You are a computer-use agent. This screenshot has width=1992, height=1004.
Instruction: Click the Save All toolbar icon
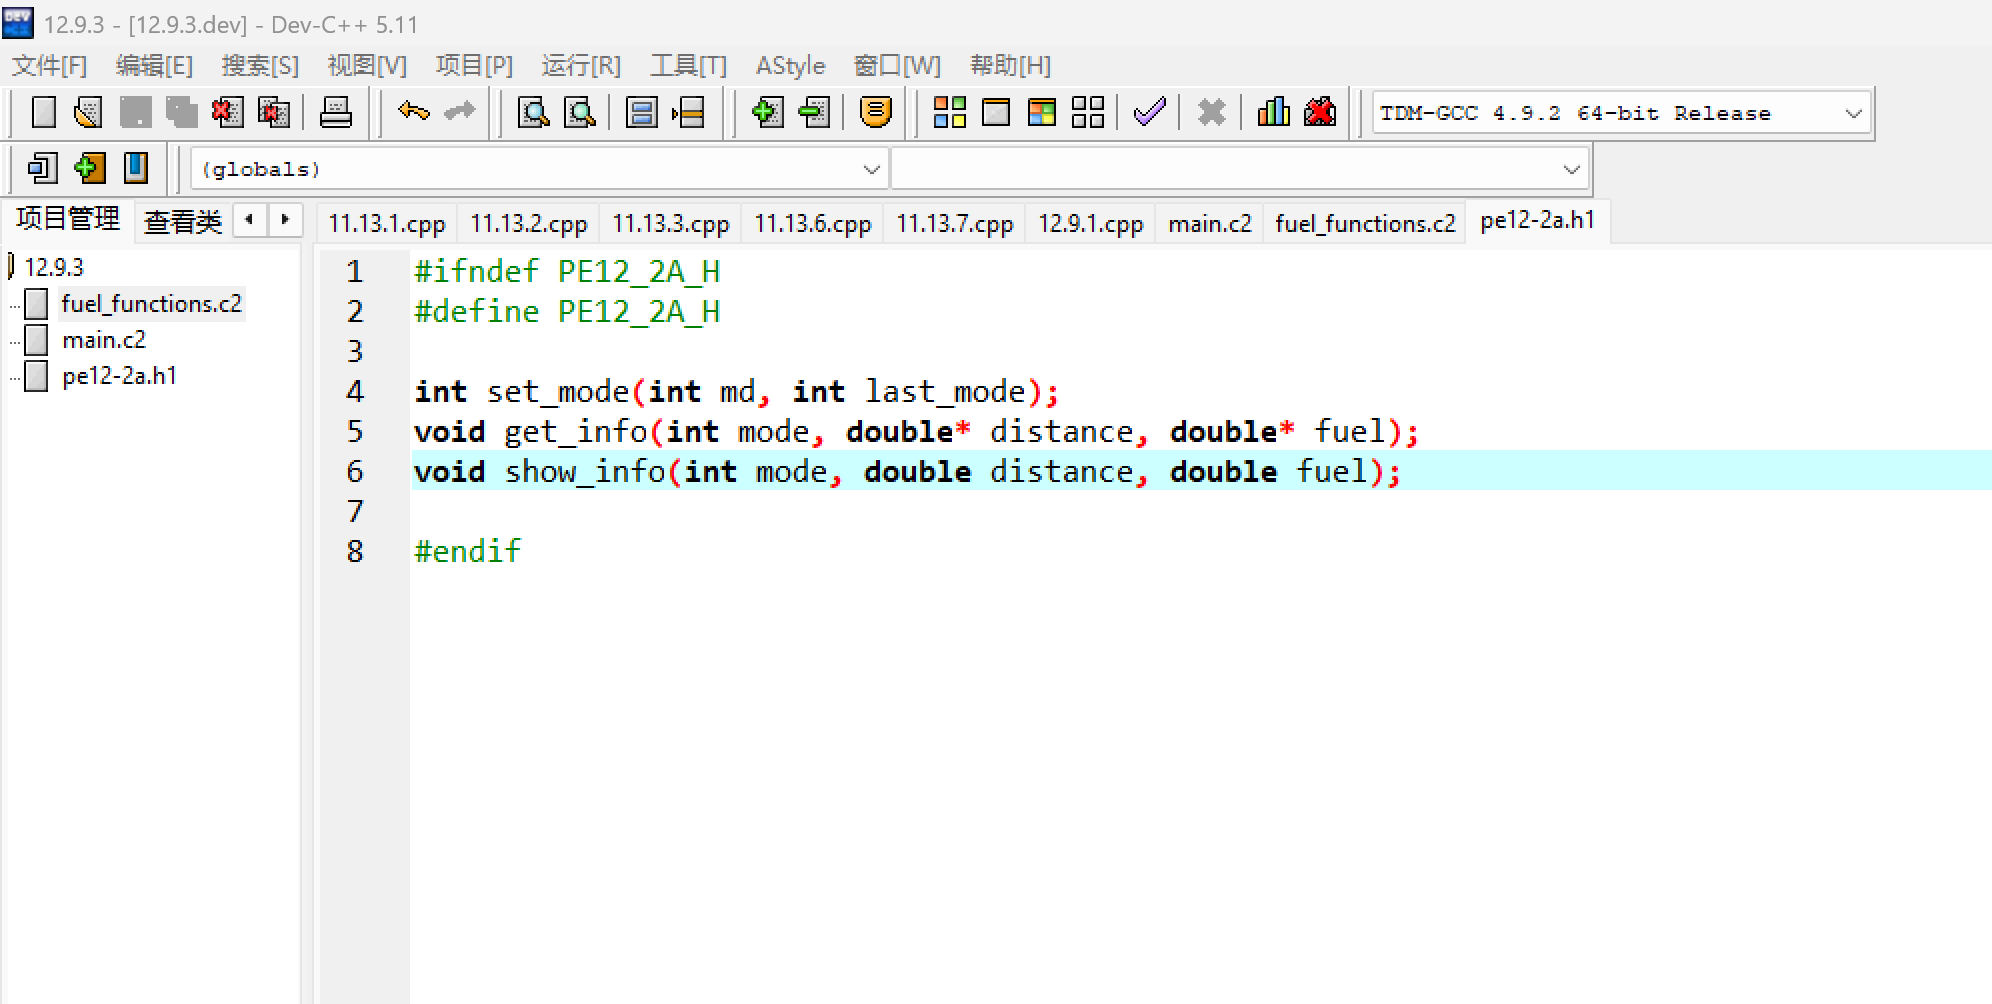pos(181,112)
